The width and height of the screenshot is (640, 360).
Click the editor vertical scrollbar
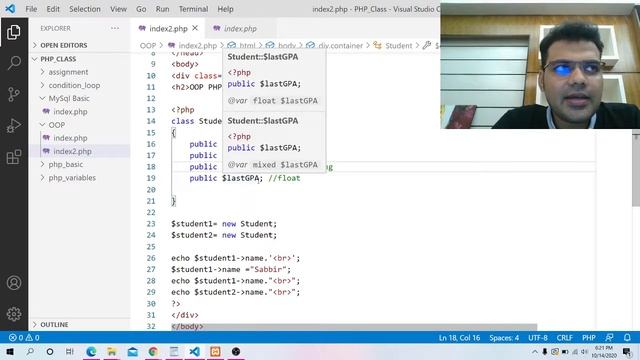pos(636,171)
